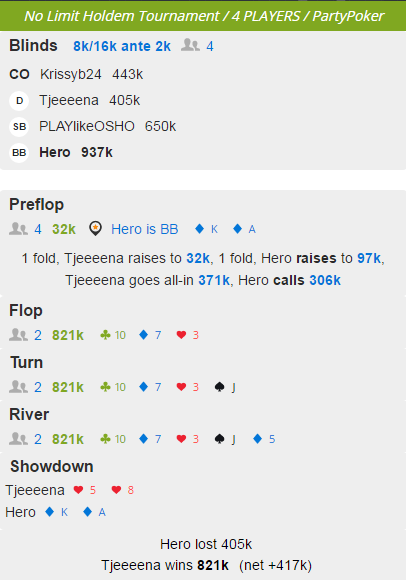Click the Krissyb24 player name
Image resolution: width=406 pixels, height=580 pixels.
pyautogui.click(x=71, y=74)
